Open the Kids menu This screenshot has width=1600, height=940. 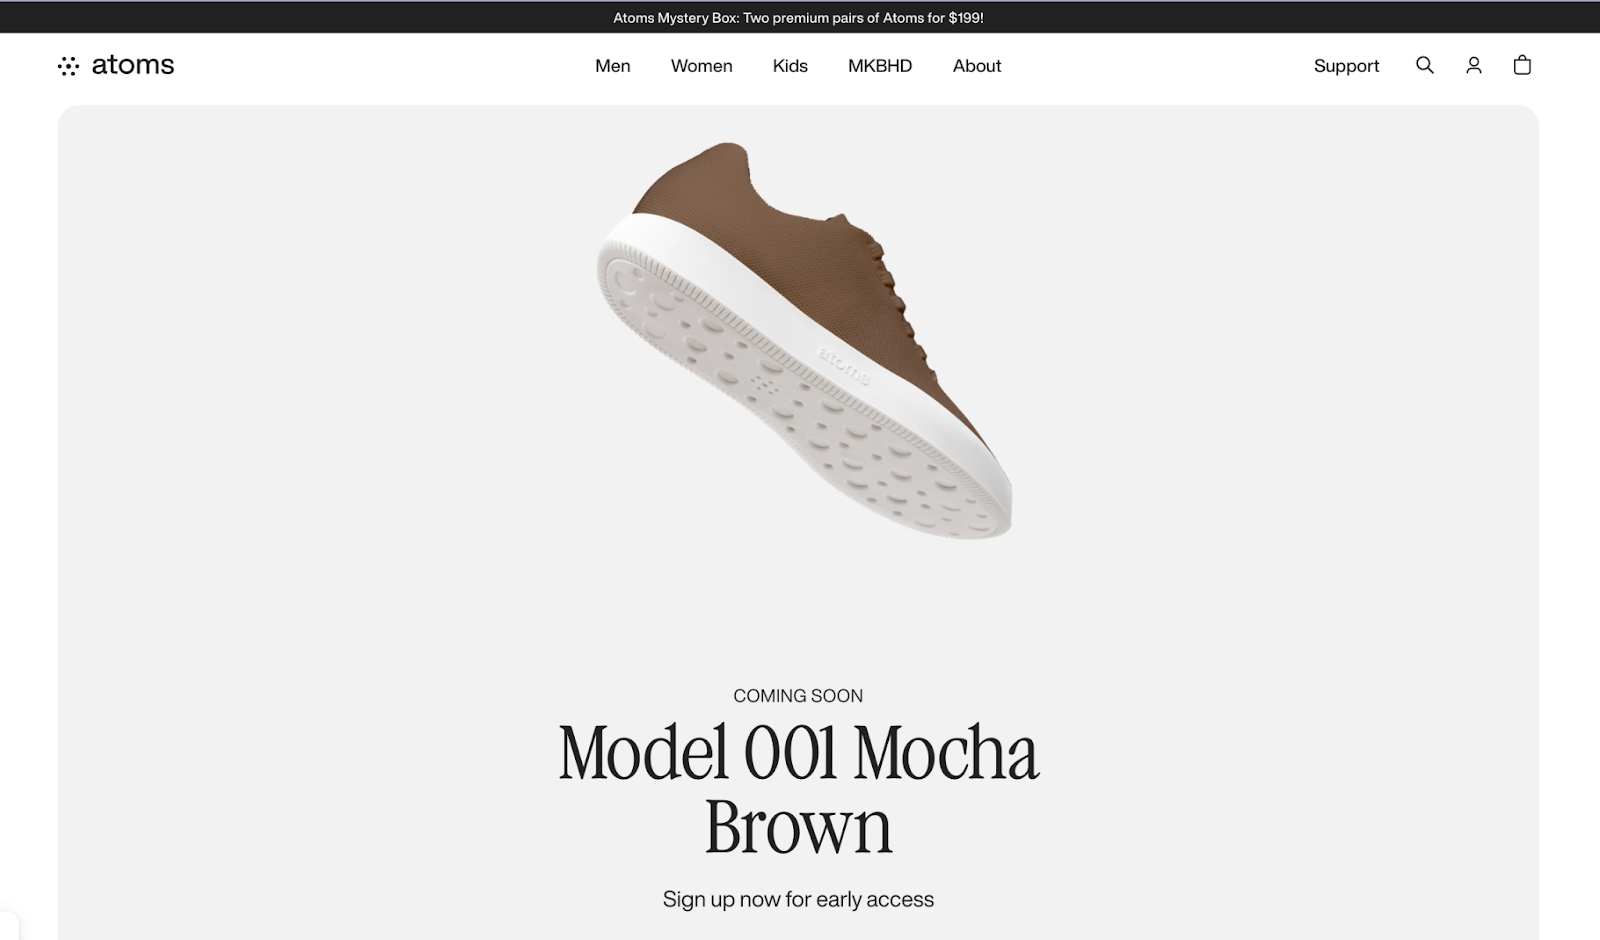(790, 66)
